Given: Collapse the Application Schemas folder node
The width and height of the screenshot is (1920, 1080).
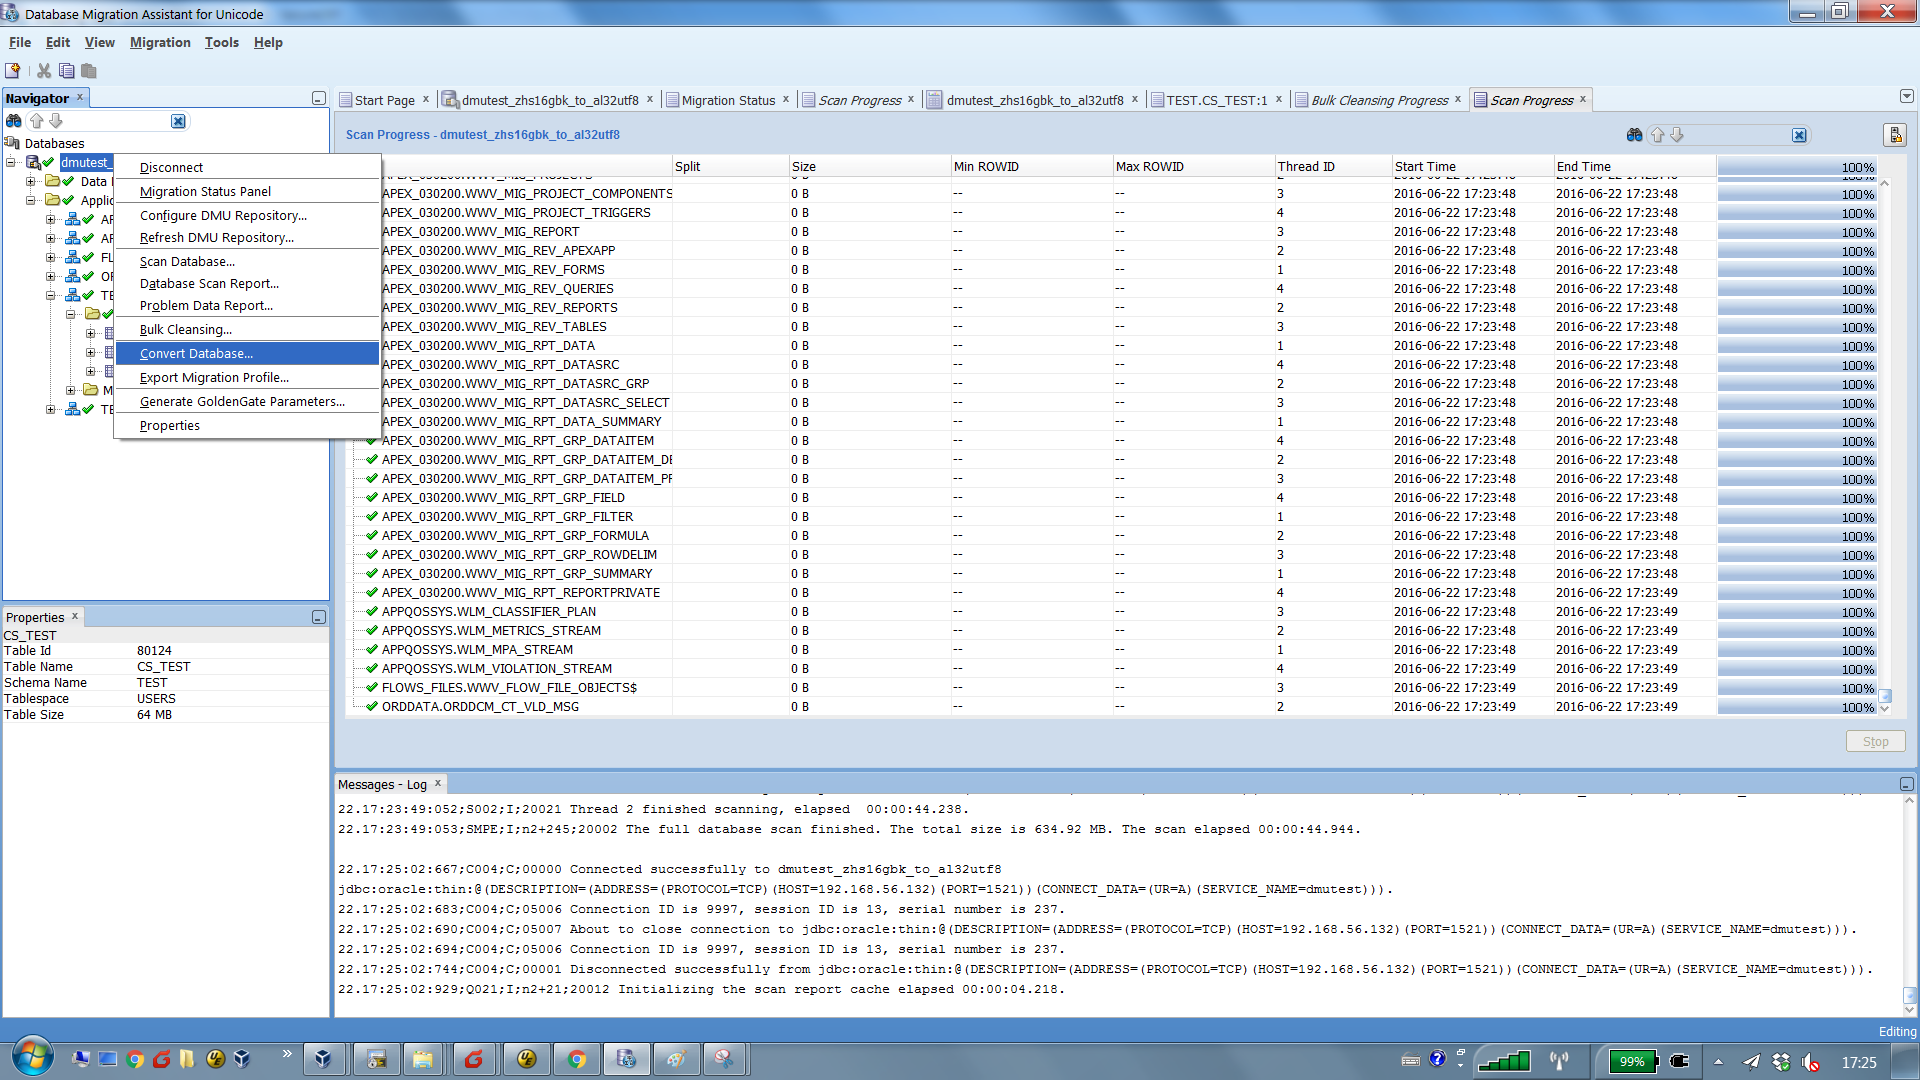Looking at the screenshot, I should pyautogui.click(x=31, y=200).
